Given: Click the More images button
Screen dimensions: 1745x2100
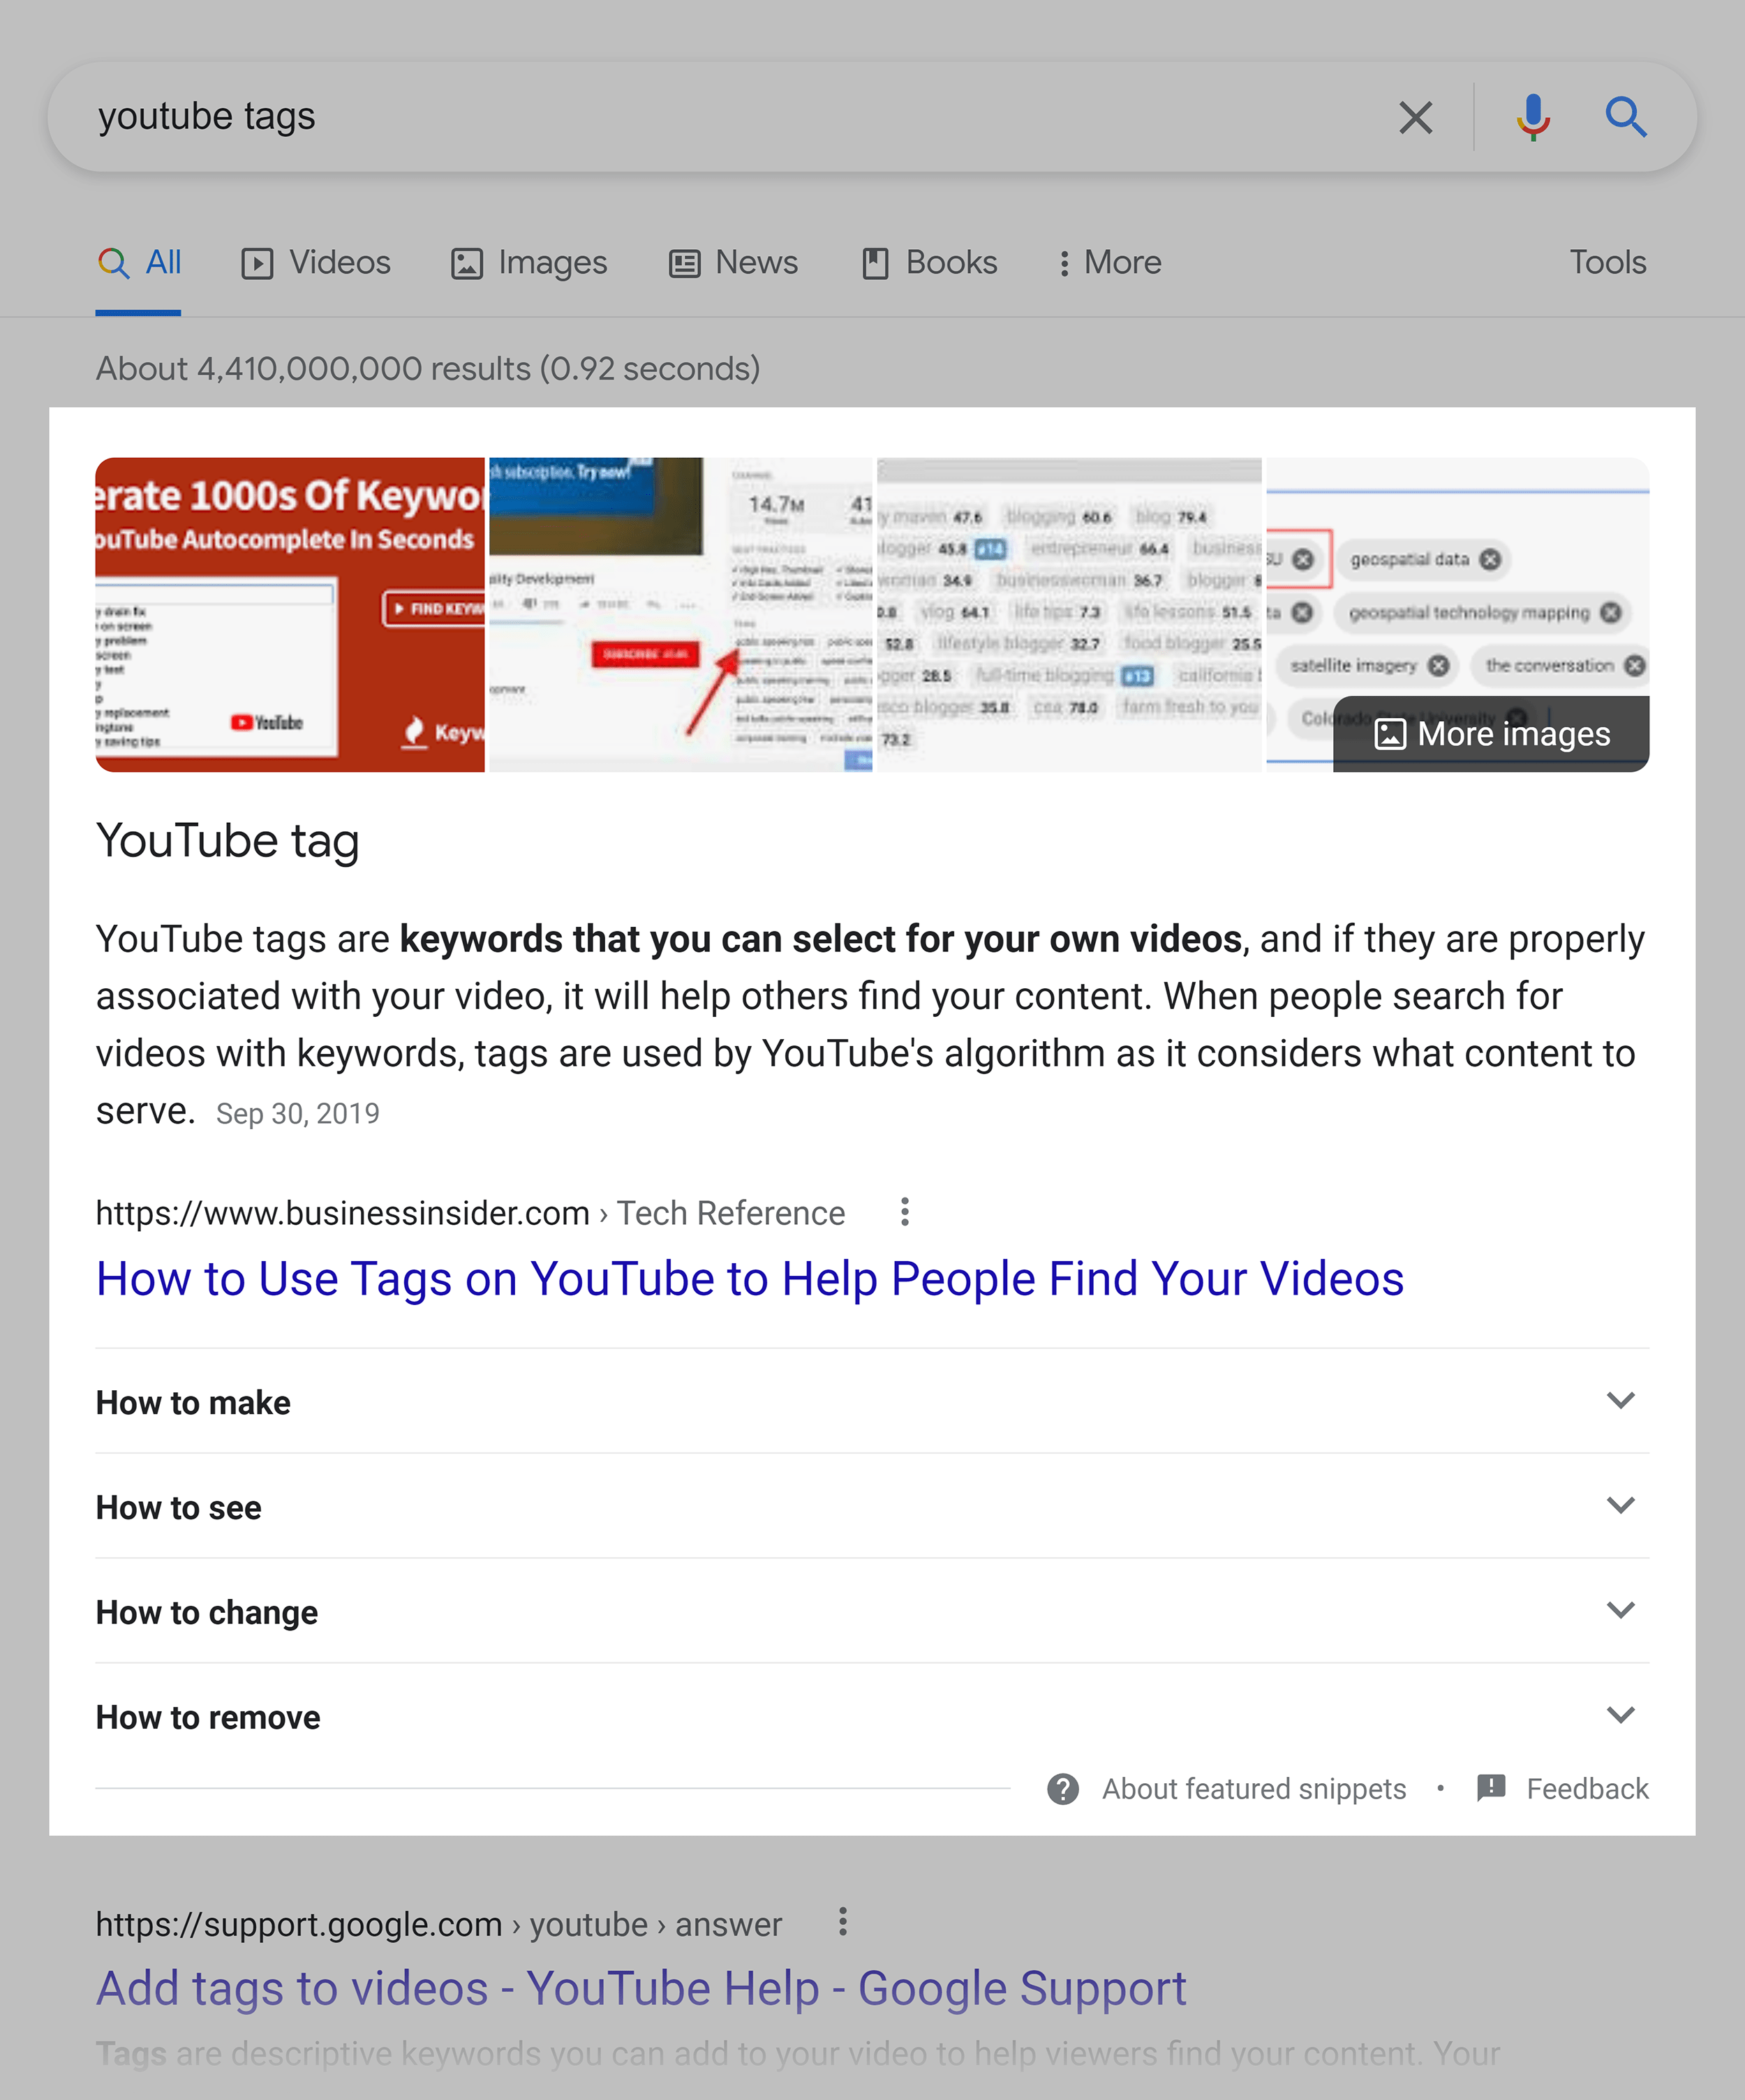Looking at the screenshot, I should [x=1490, y=733].
